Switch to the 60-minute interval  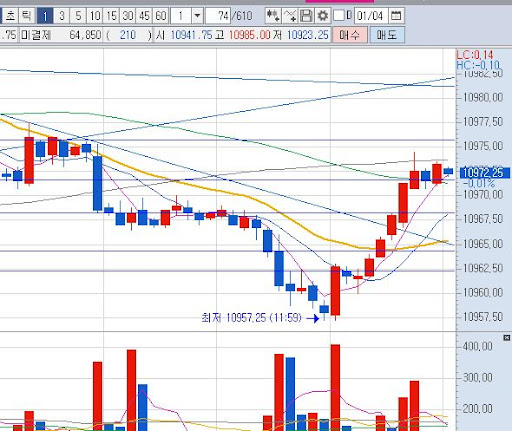click(161, 16)
